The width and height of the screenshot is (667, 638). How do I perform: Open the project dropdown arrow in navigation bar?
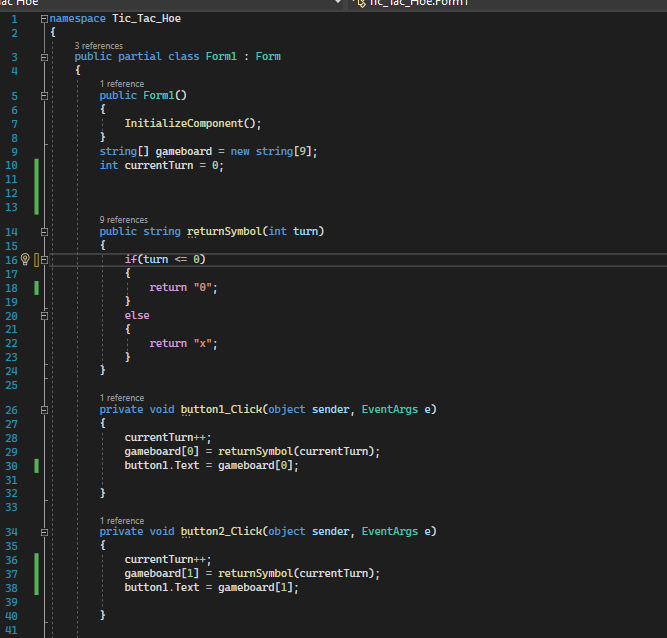click(x=336, y=4)
